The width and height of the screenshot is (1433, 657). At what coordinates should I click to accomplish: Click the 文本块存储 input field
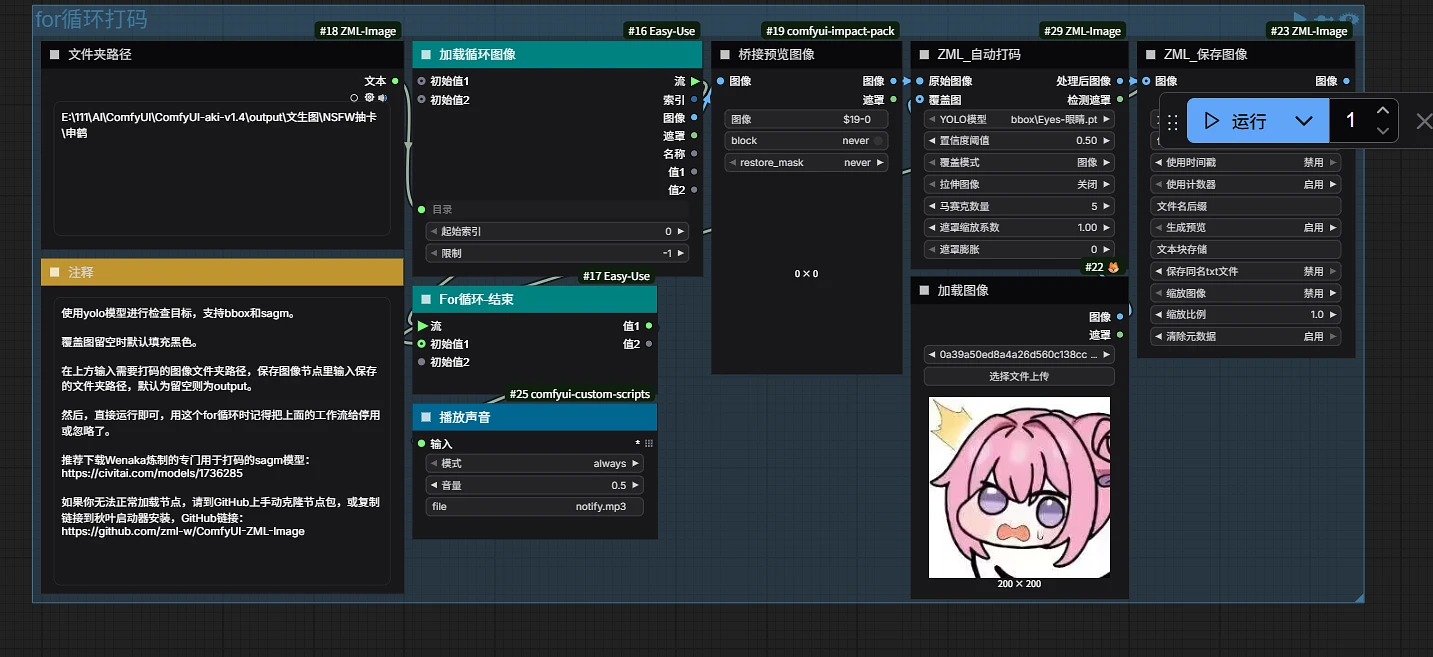(1245, 249)
